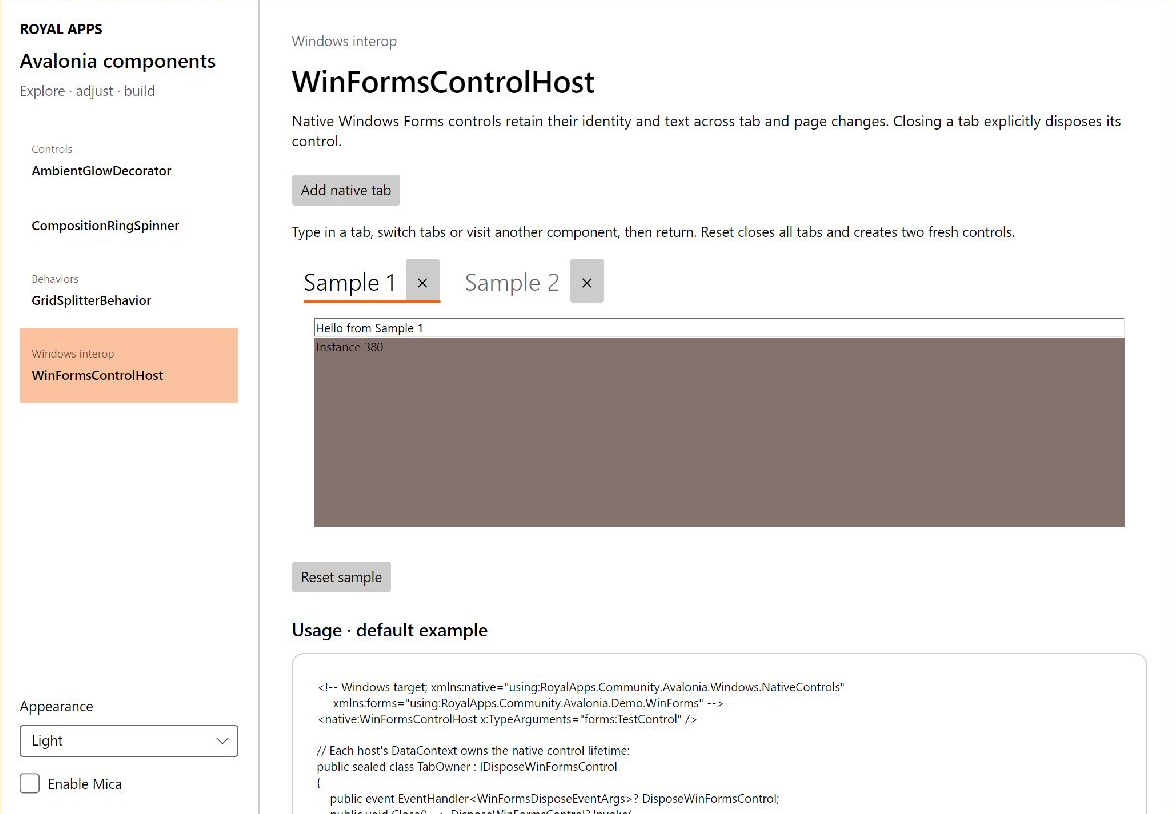Click the TabOwner class code line
1175x814 pixels.
(467, 767)
